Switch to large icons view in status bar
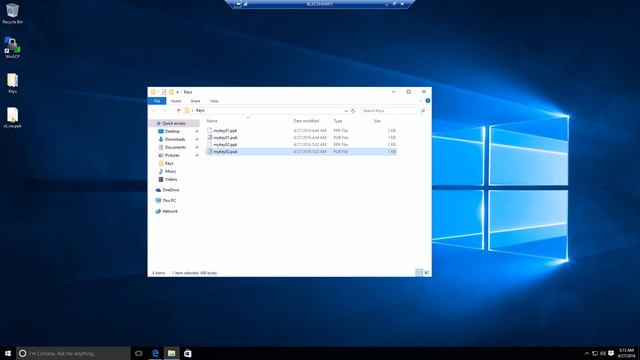The width and height of the screenshot is (640, 360). 427,273
